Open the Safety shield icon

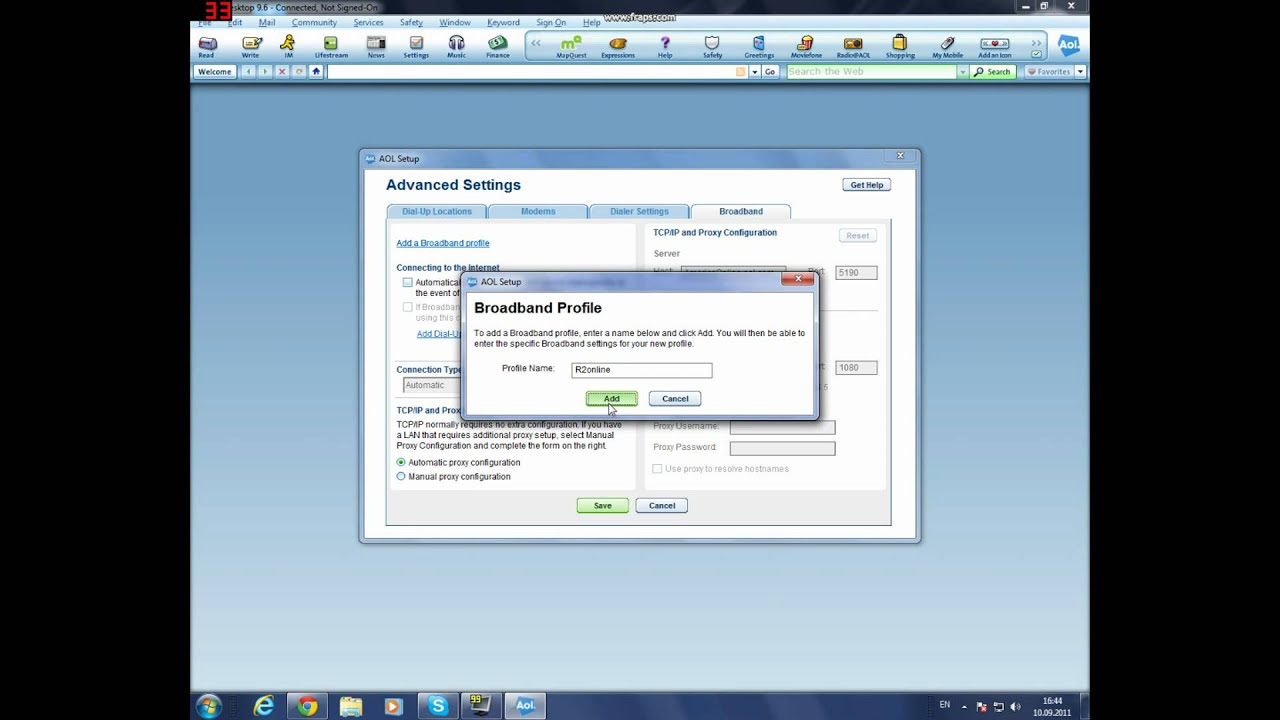[712, 47]
